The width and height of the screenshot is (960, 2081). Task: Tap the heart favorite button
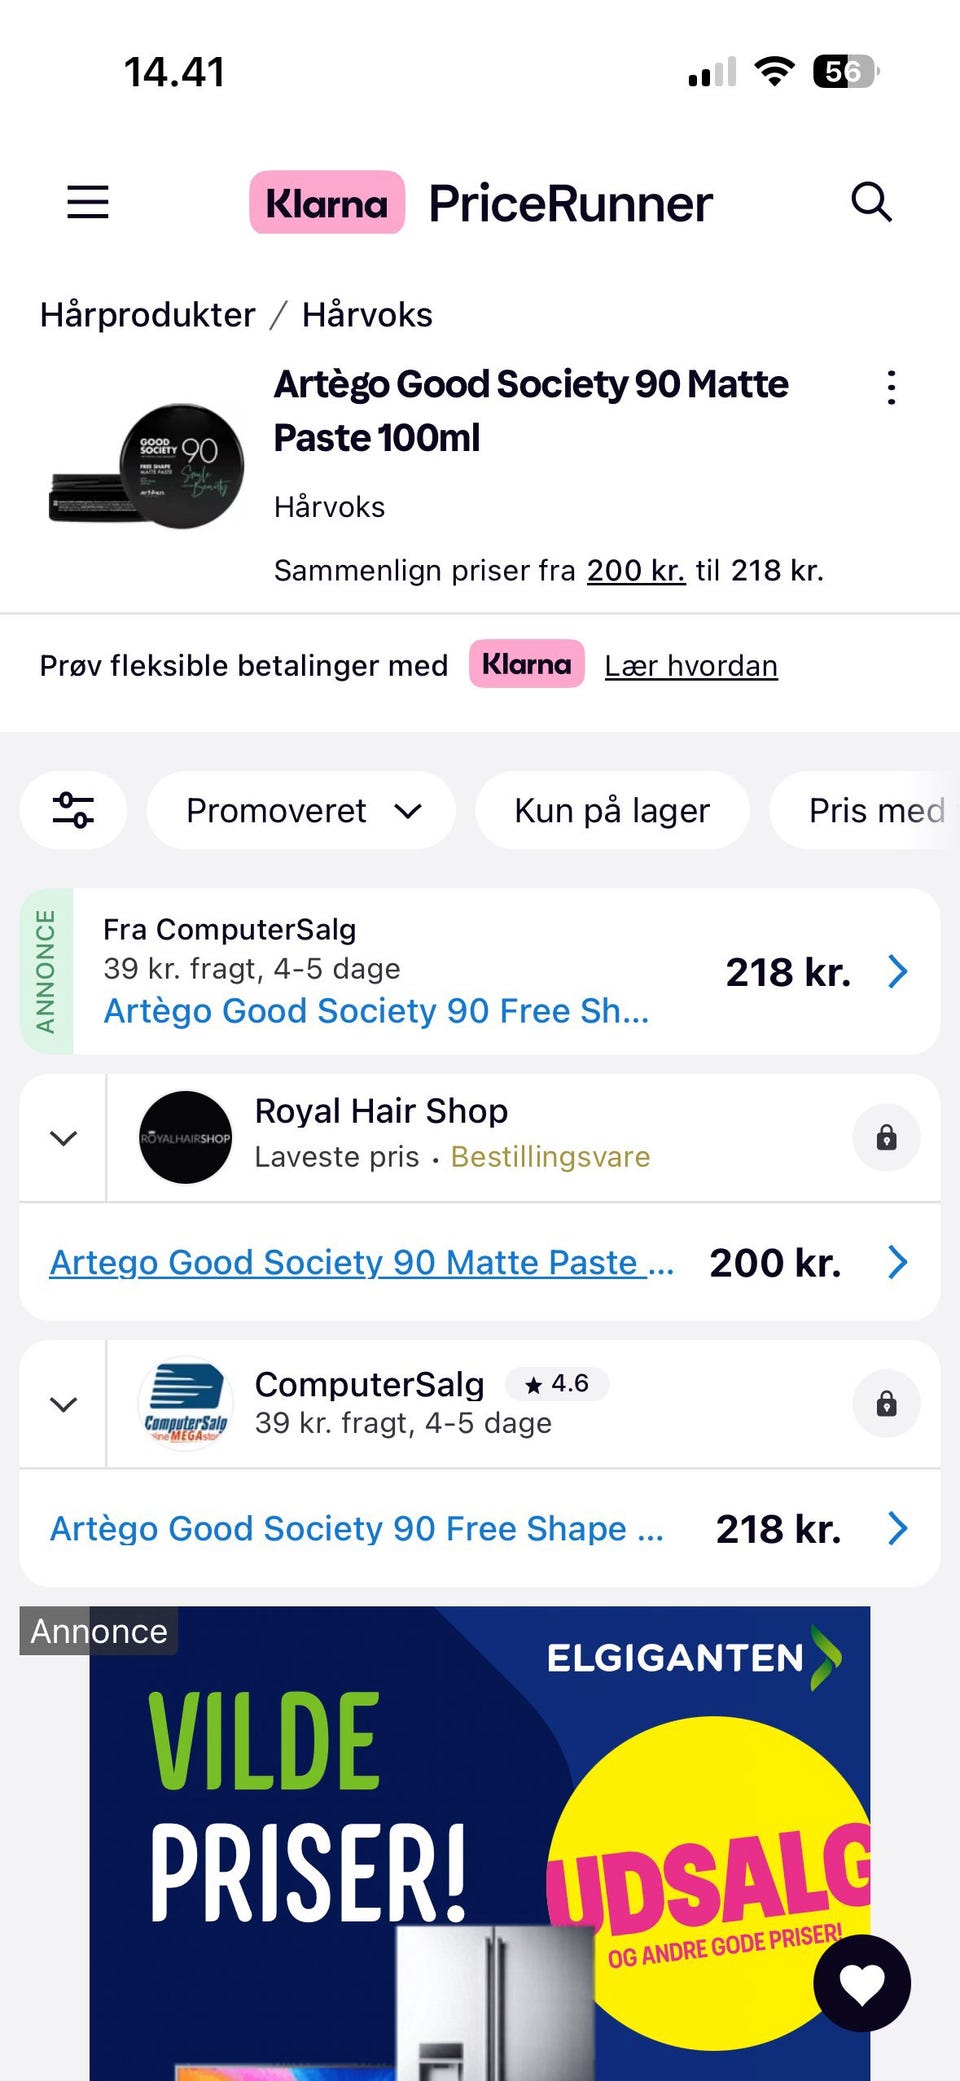click(x=862, y=1983)
